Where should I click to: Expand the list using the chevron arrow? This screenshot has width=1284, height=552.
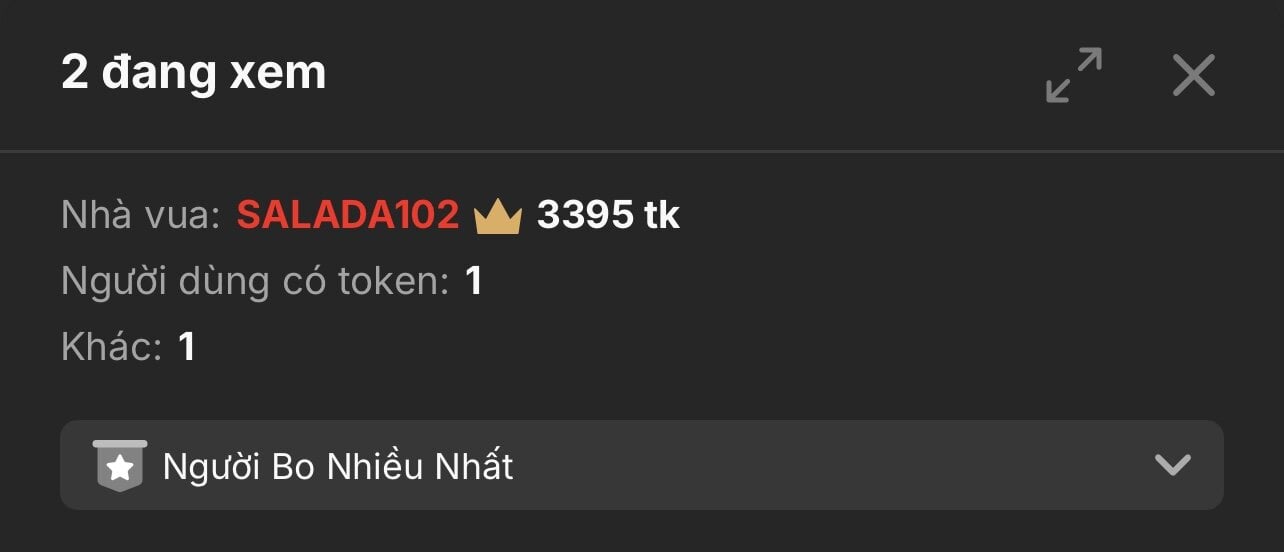coord(1172,465)
